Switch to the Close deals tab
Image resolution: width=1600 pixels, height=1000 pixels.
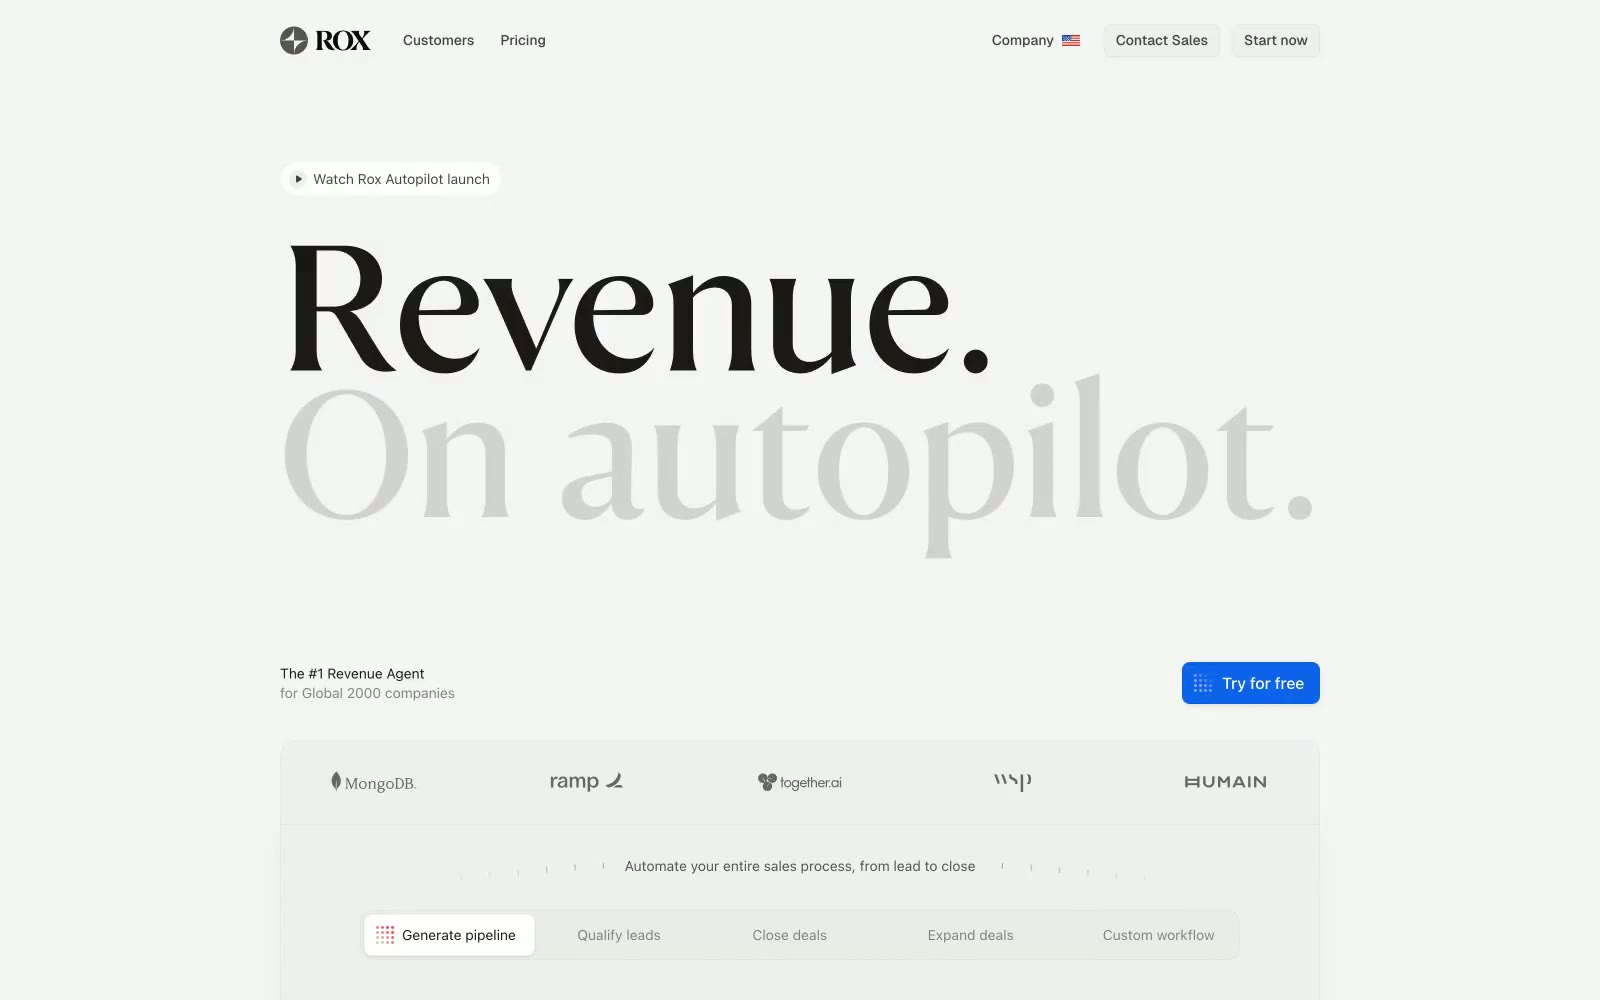click(x=790, y=935)
